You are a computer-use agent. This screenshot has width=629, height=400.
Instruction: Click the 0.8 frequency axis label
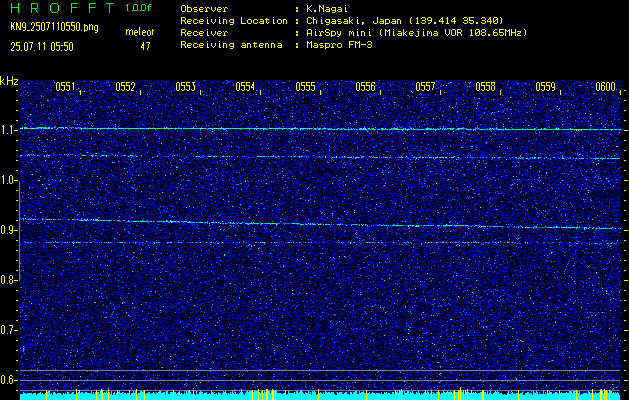(8, 280)
